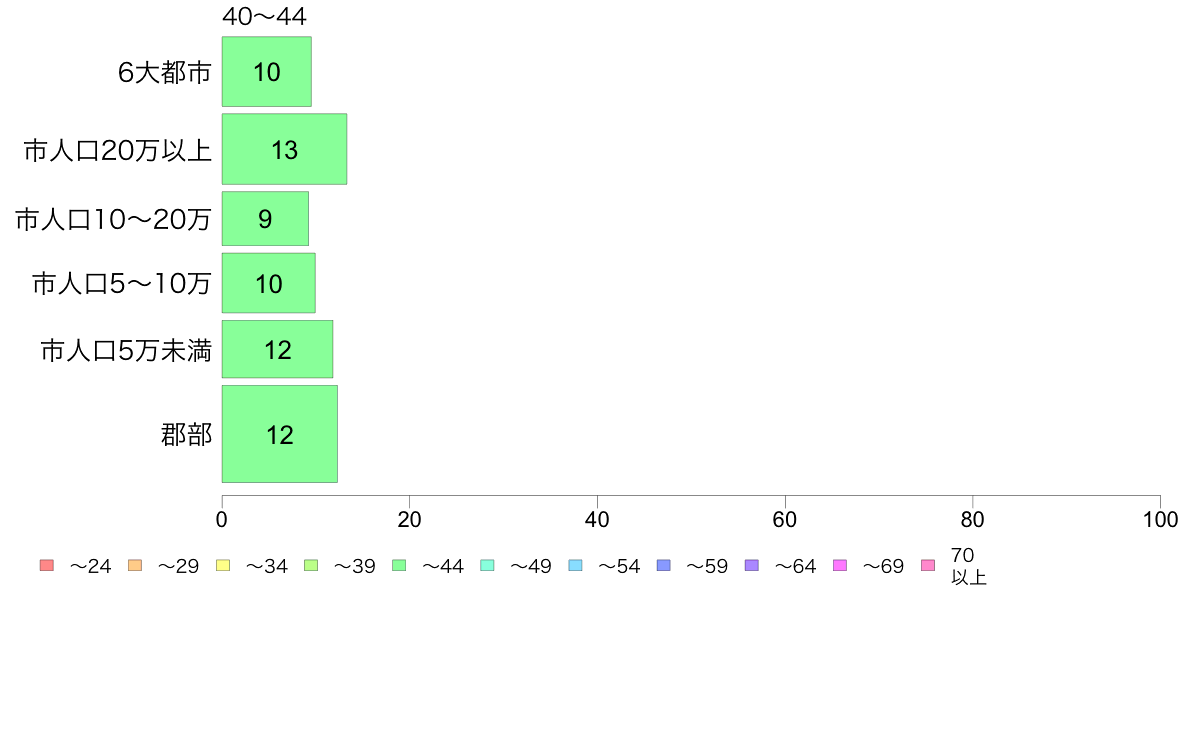Click the teal ~49 legend swatch
This screenshot has width=1188, height=736.
coord(487,565)
